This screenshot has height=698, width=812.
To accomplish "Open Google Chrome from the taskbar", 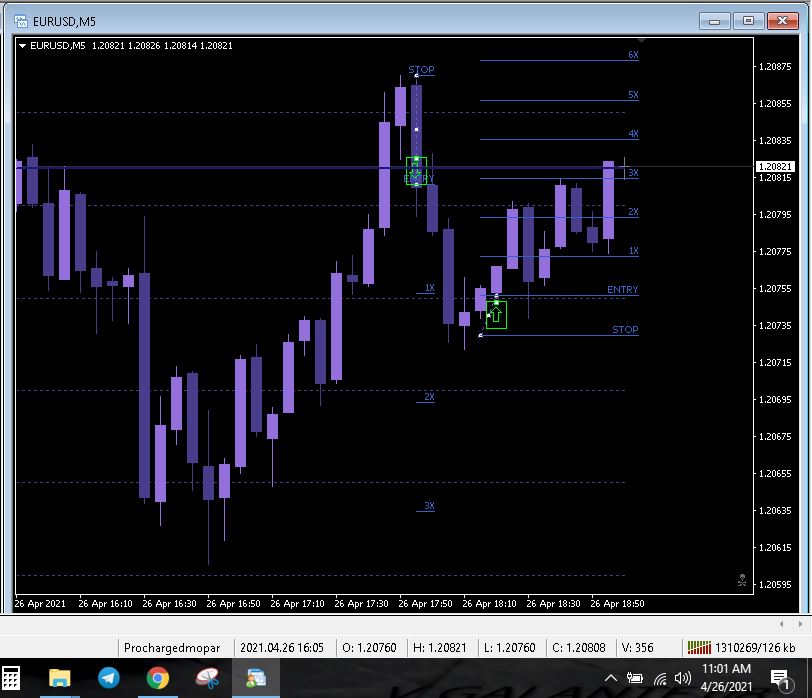I will tap(158, 678).
